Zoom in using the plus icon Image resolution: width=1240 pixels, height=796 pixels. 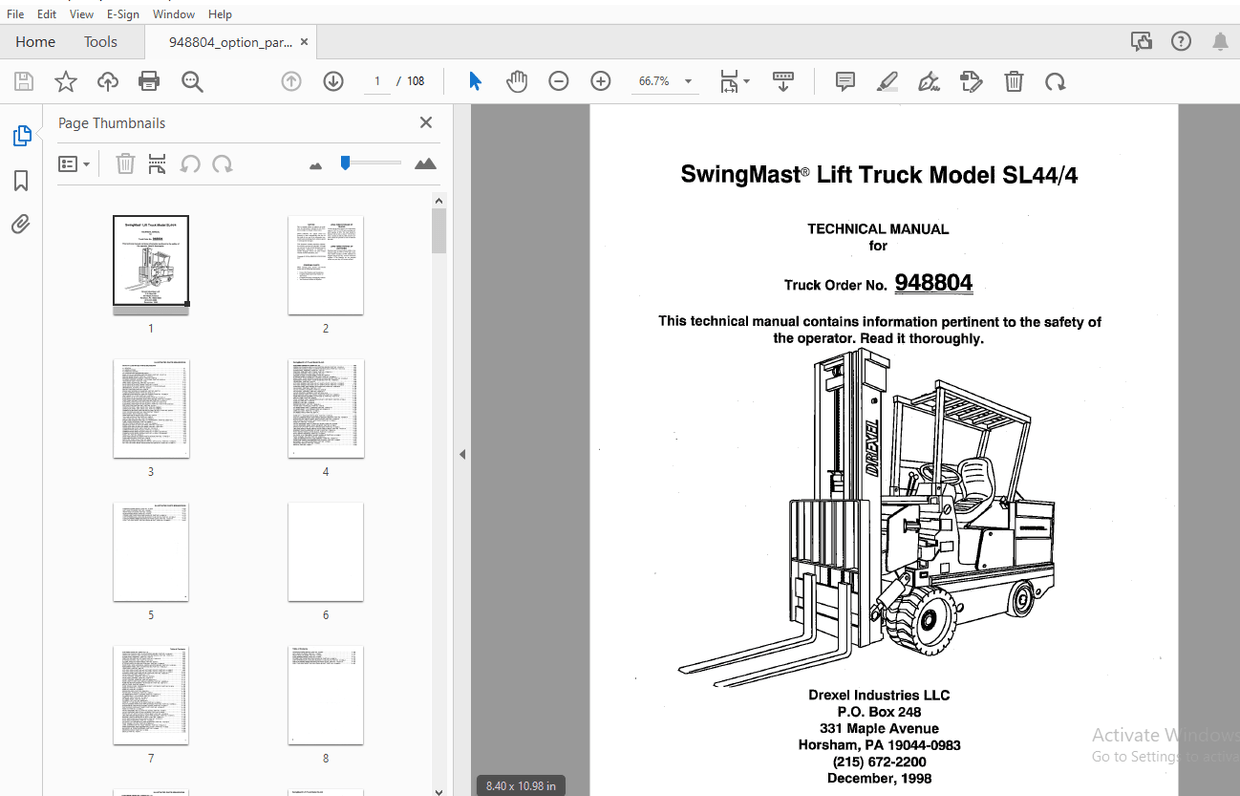point(600,81)
